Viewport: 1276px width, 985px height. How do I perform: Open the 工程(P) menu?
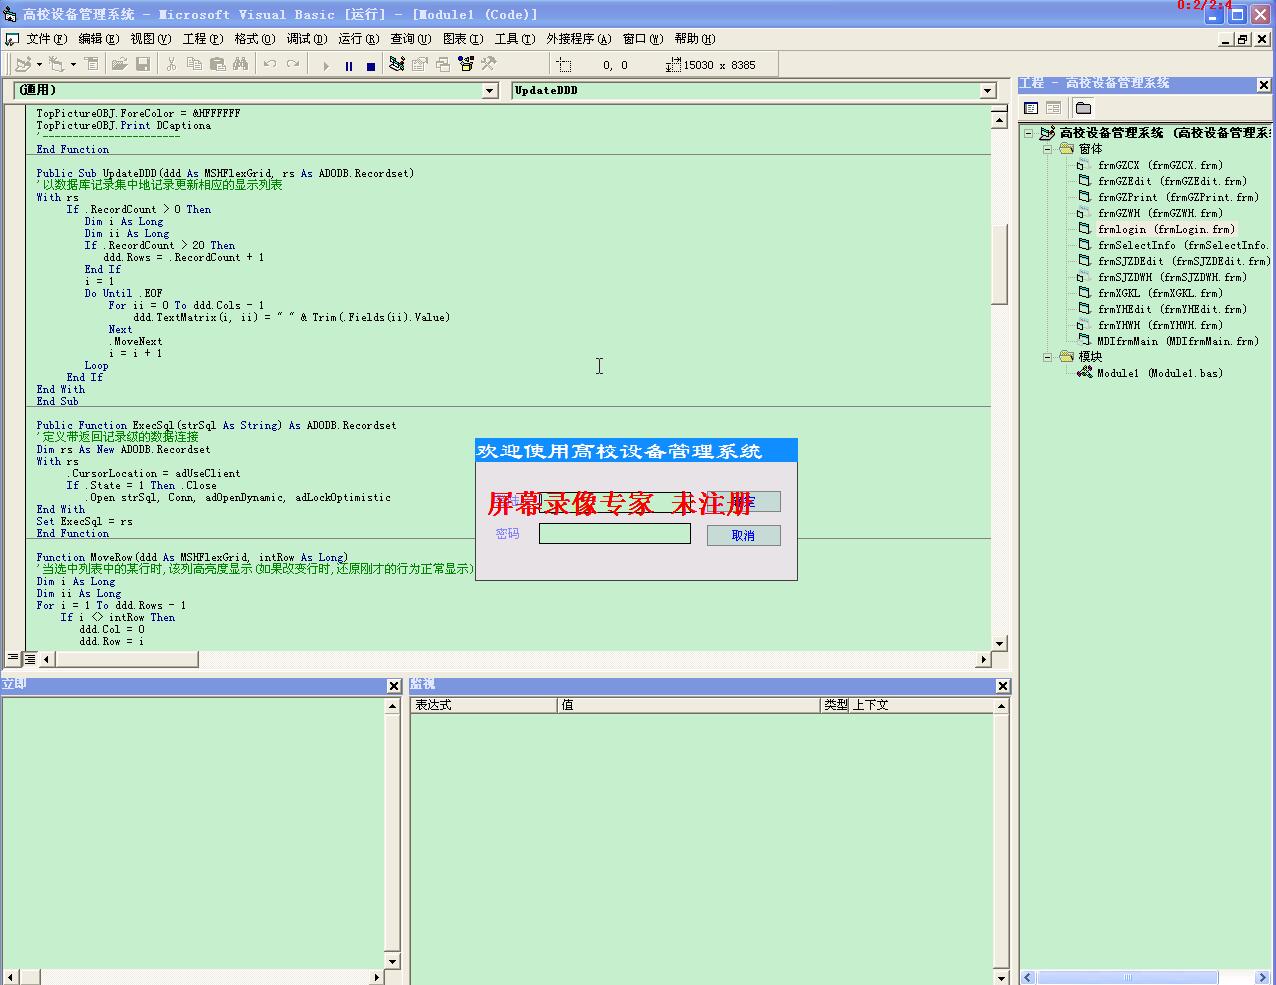coord(203,39)
